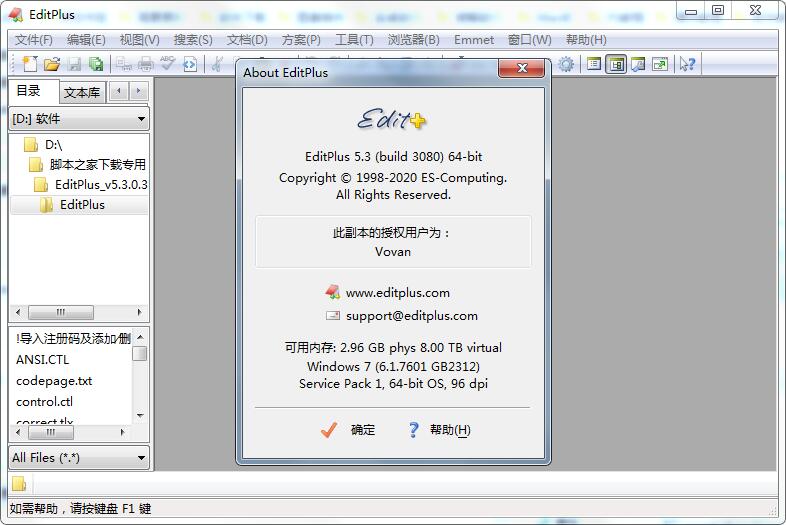Click the Save floppy disk icon

tap(74, 64)
